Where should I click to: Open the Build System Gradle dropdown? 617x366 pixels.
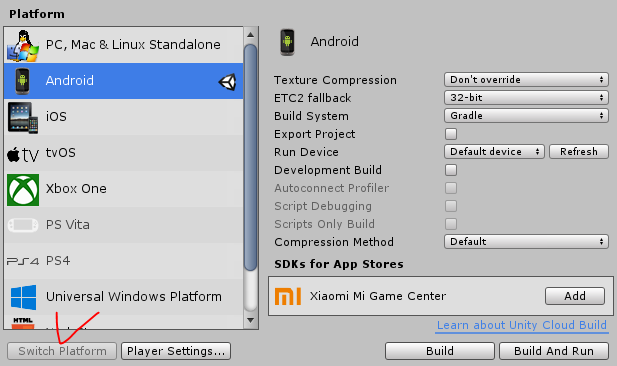[x=526, y=116]
